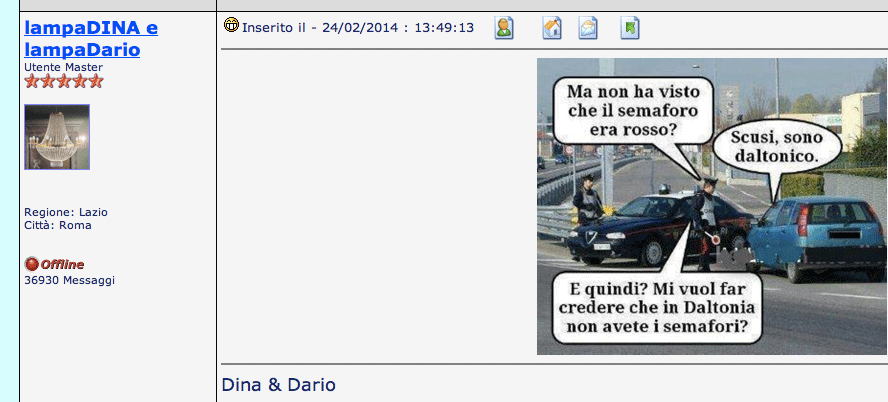Click the Scusi, sono daltonico speech bubble

tap(775, 146)
